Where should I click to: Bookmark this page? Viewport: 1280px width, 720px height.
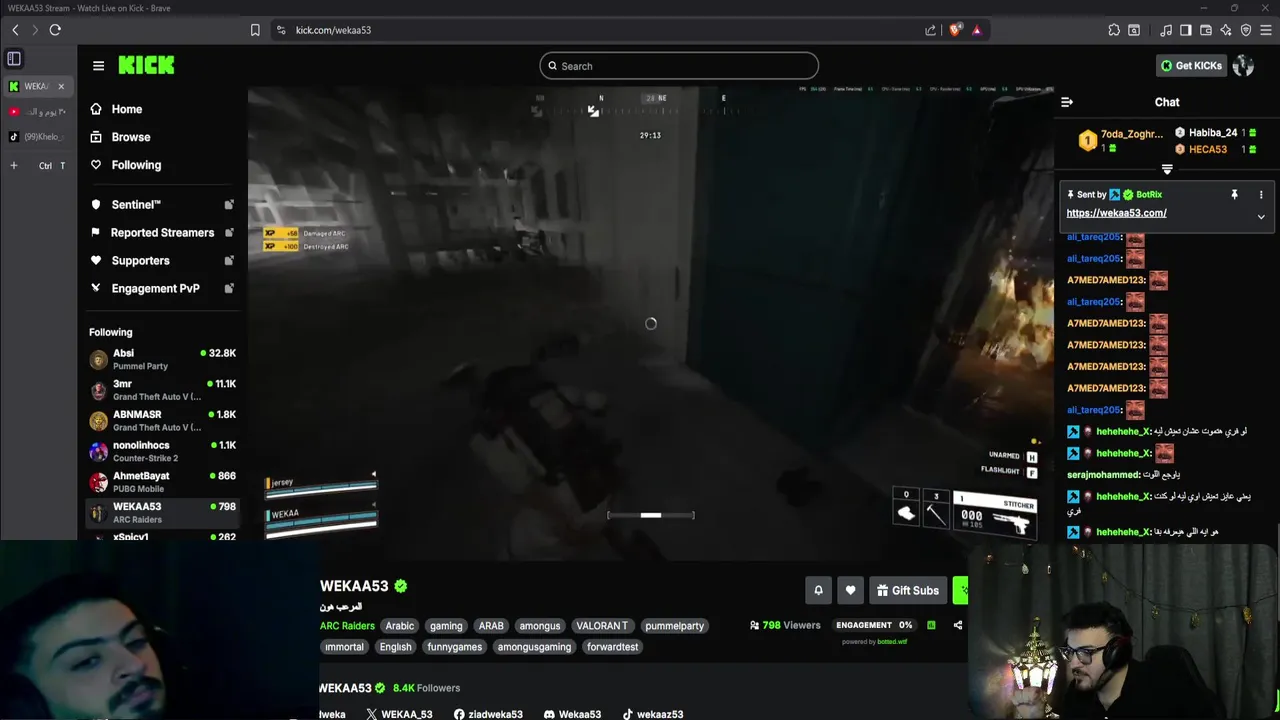pos(255,30)
